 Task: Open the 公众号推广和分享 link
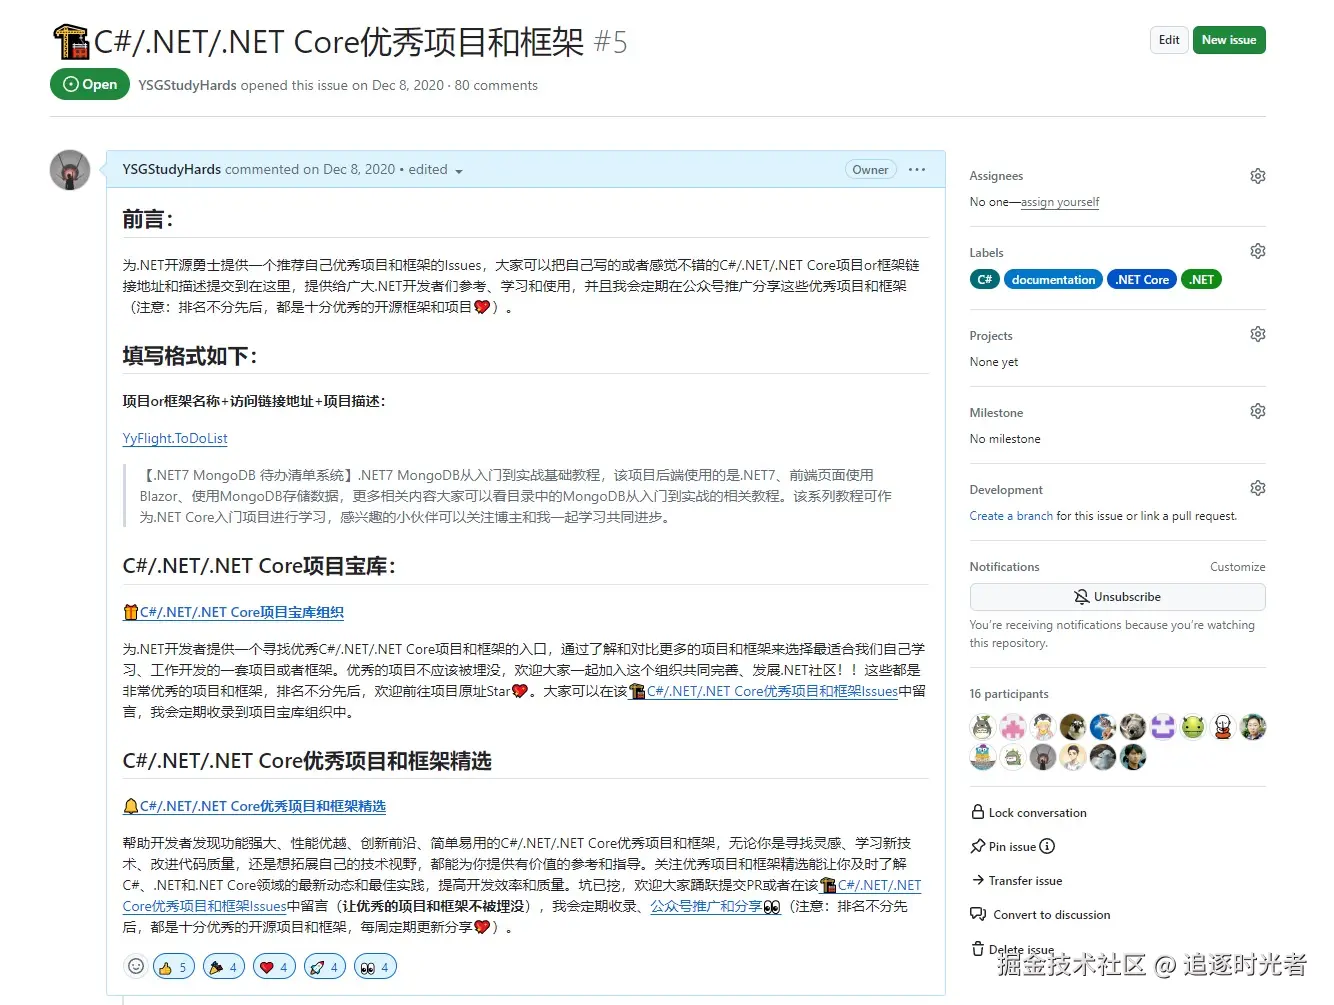pyautogui.click(x=715, y=906)
